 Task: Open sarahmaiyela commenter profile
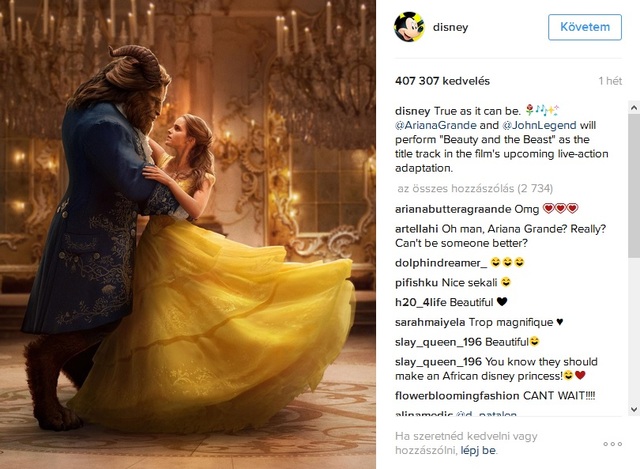[430, 322]
